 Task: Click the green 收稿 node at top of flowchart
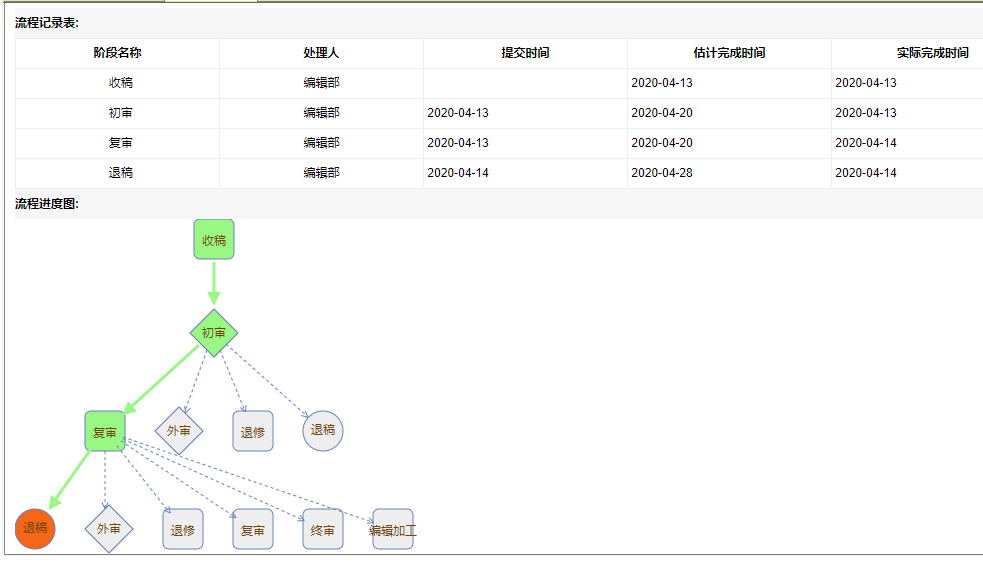[x=214, y=240]
